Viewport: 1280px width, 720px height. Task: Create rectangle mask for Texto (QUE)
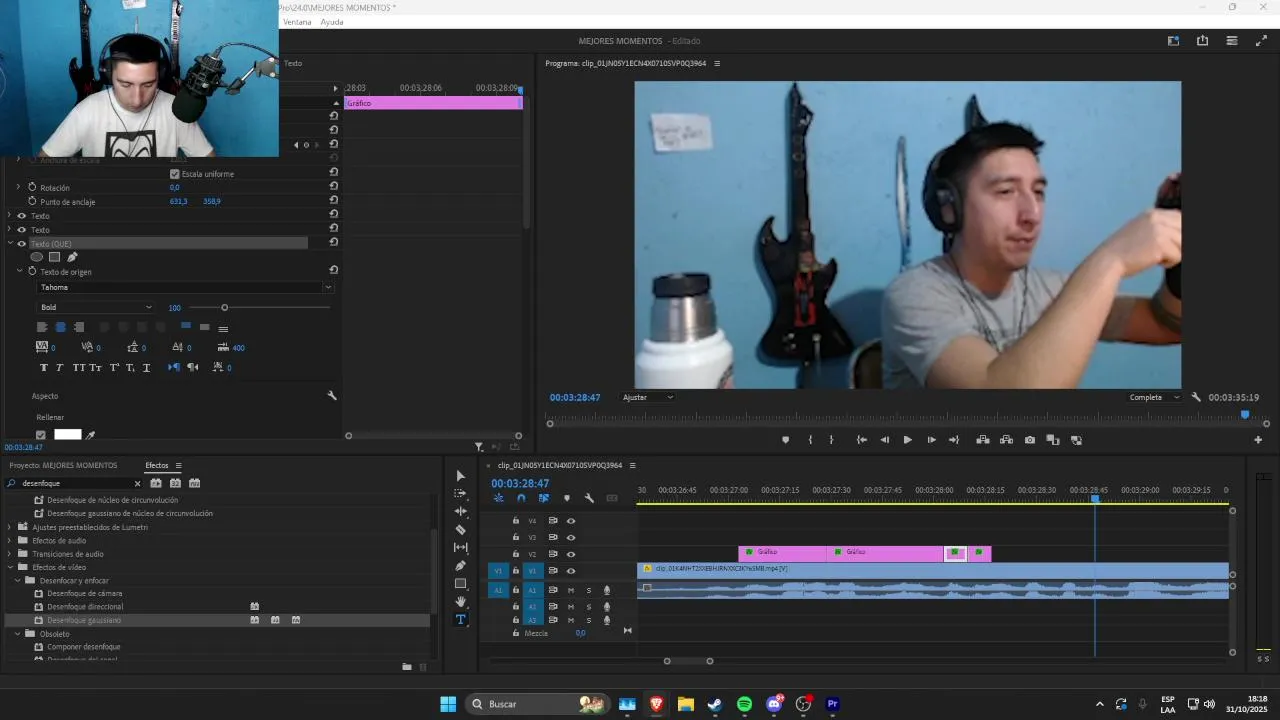[54, 257]
